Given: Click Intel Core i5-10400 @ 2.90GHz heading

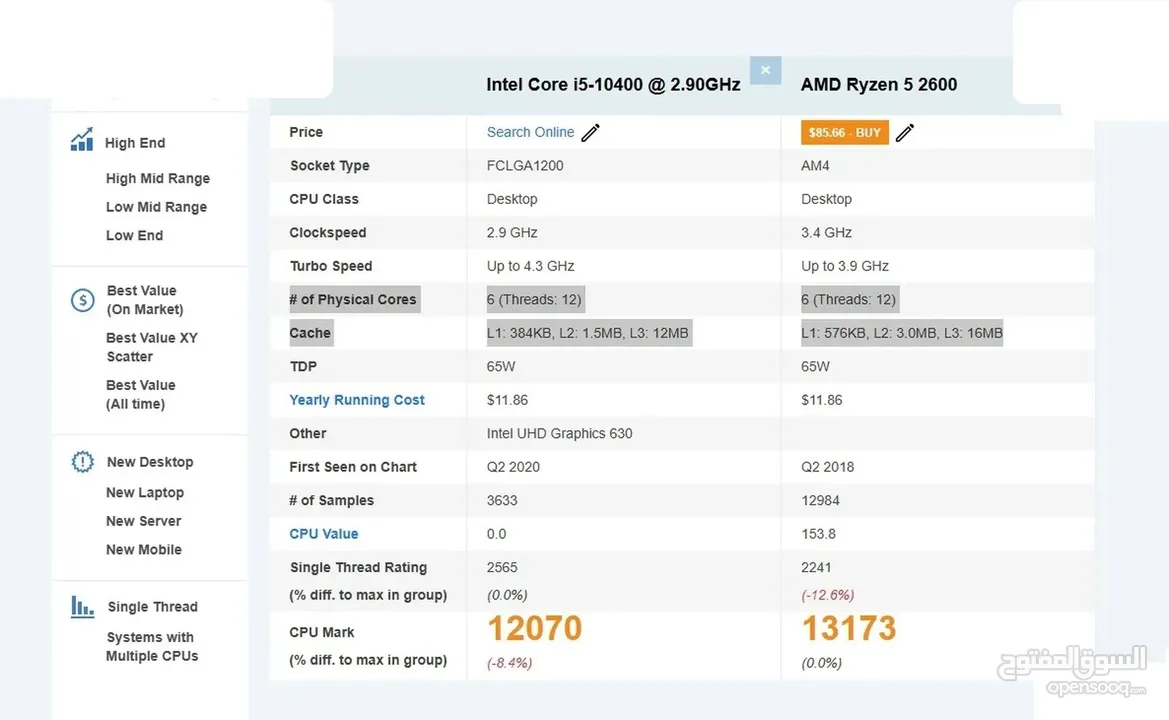Looking at the screenshot, I should click(x=613, y=84).
